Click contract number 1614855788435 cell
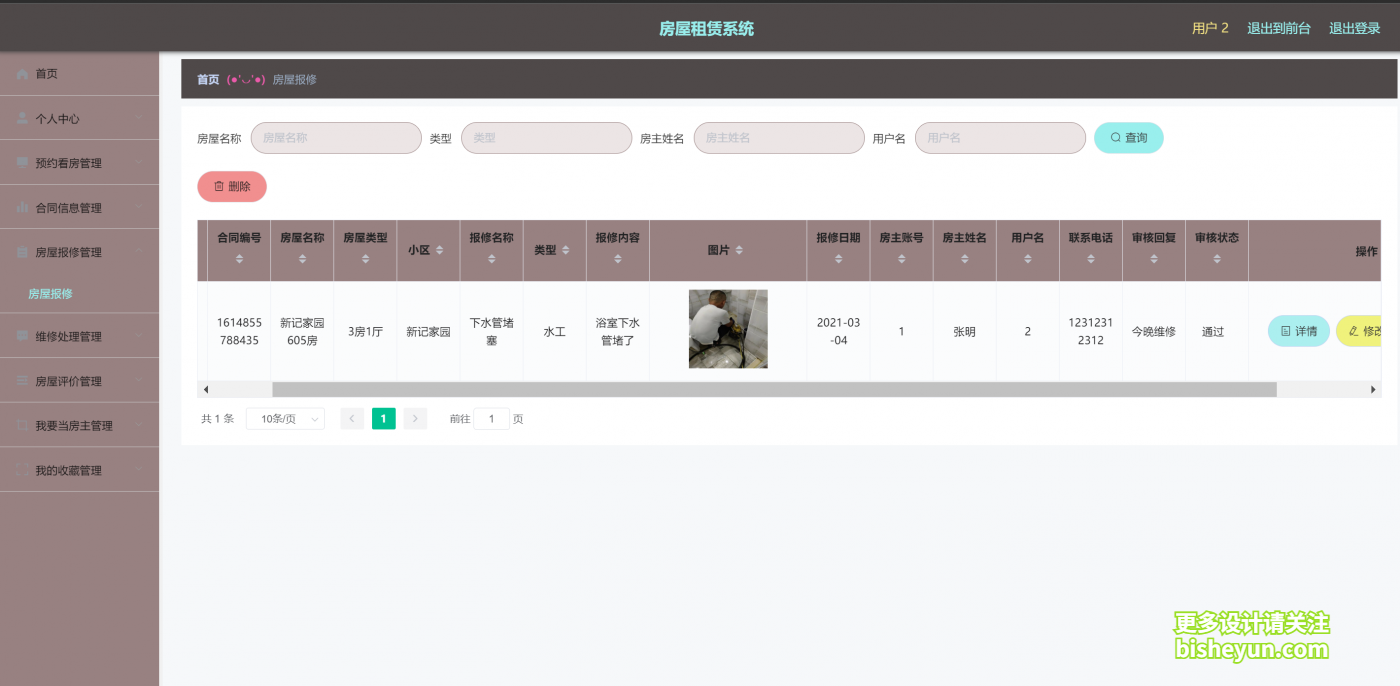 [239, 331]
